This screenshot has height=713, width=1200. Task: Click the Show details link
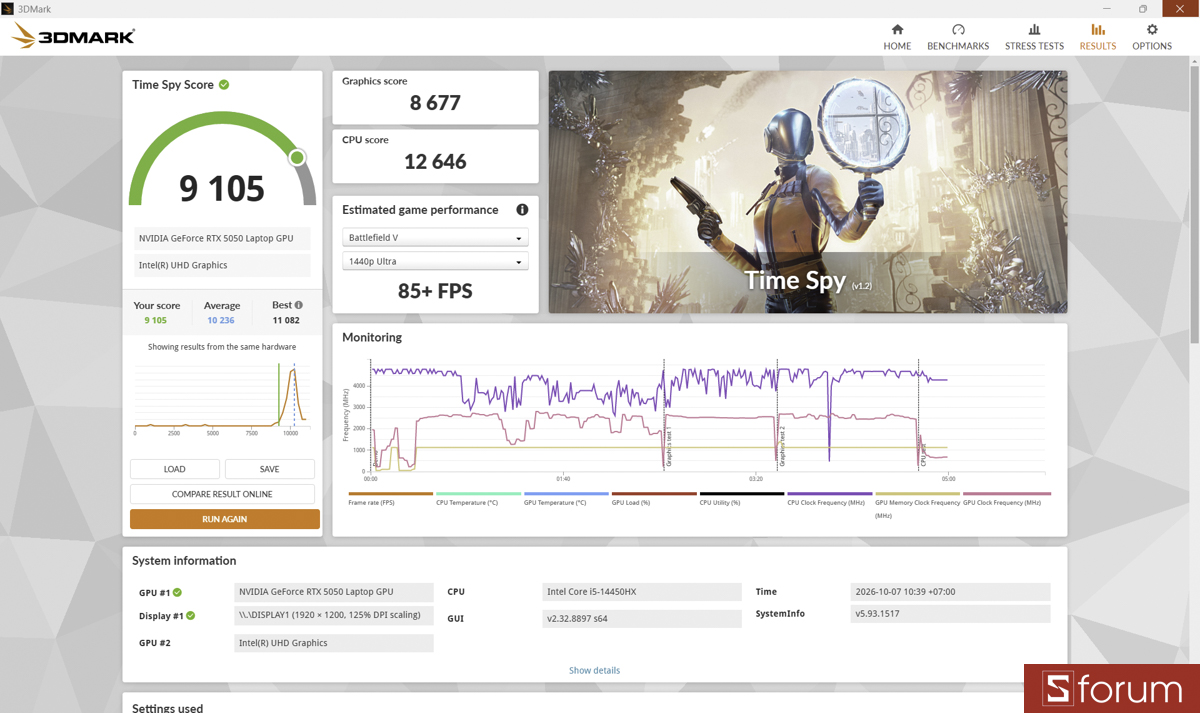(x=594, y=670)
